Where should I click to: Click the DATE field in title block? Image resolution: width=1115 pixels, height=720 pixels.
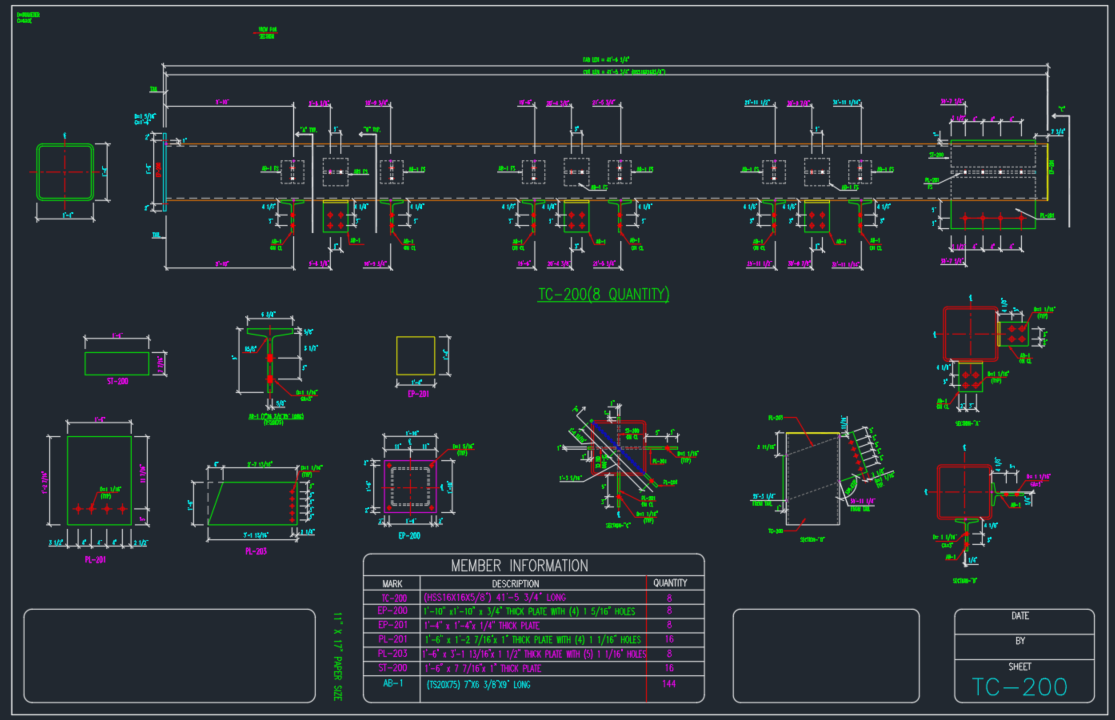point(1019,616)
